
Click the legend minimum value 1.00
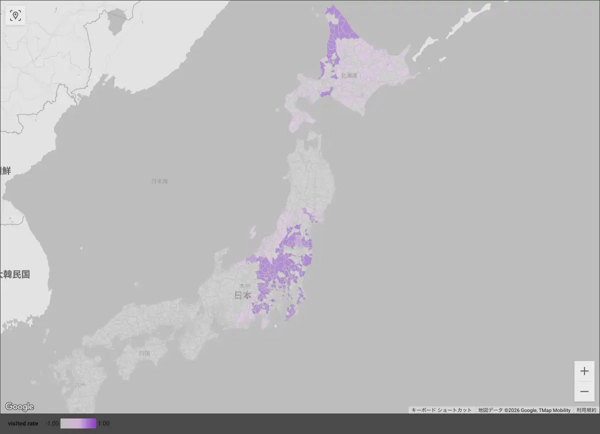(53, 424)
